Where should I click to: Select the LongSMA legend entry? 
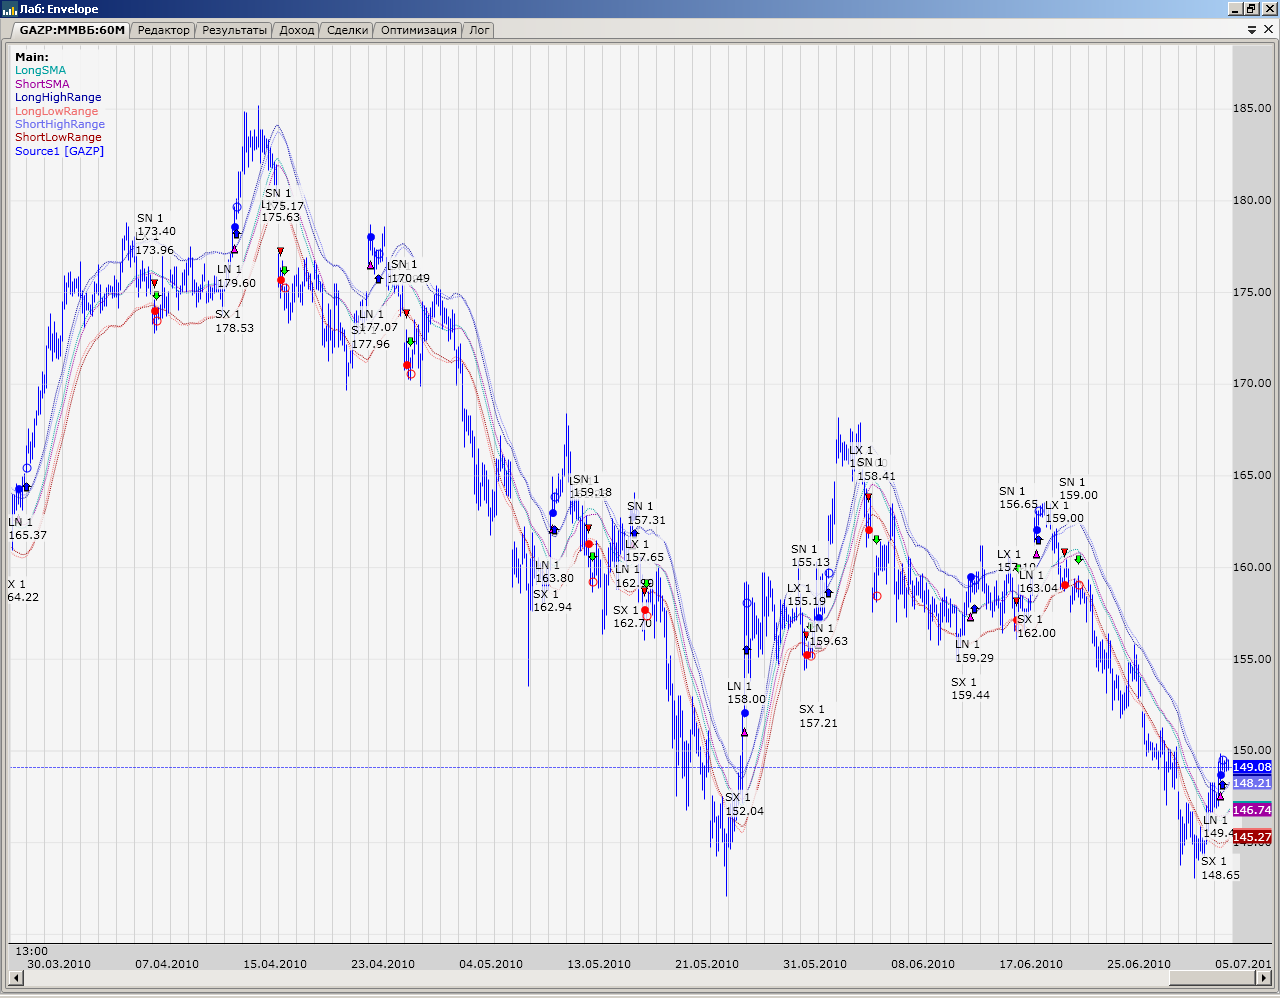coord(40,71)
